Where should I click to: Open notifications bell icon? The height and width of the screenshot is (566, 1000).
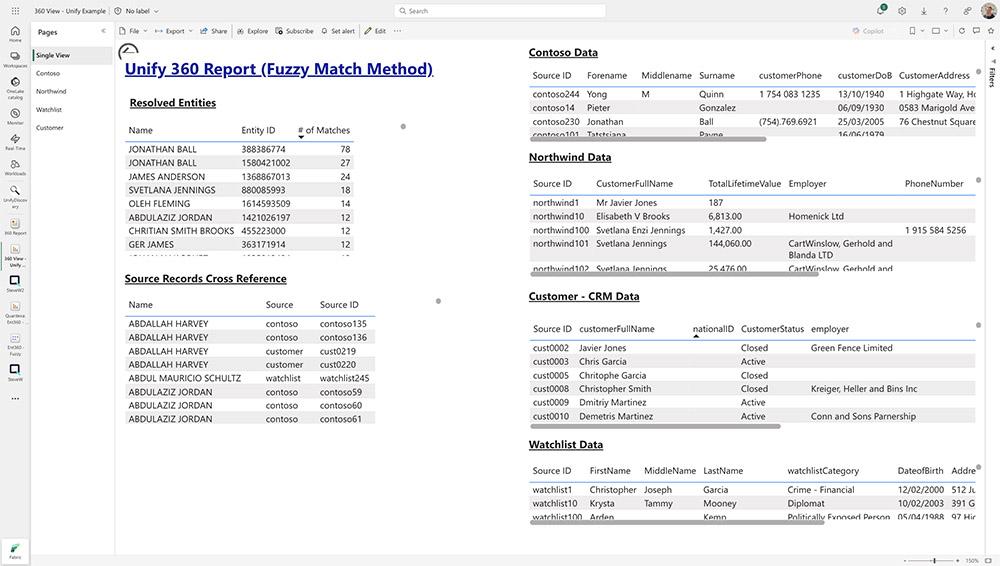click(881, 11)
